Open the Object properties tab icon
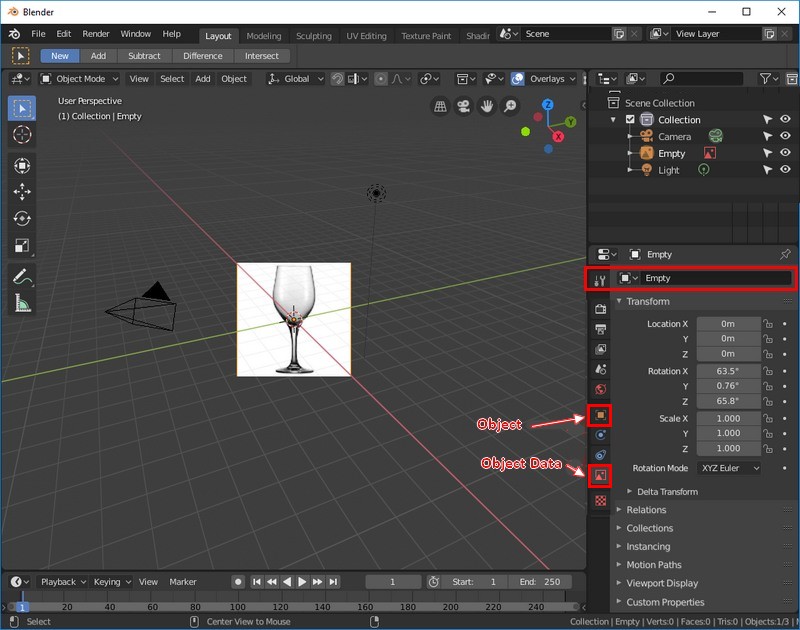Screen dimensions: 800x630 click(600, 415)
